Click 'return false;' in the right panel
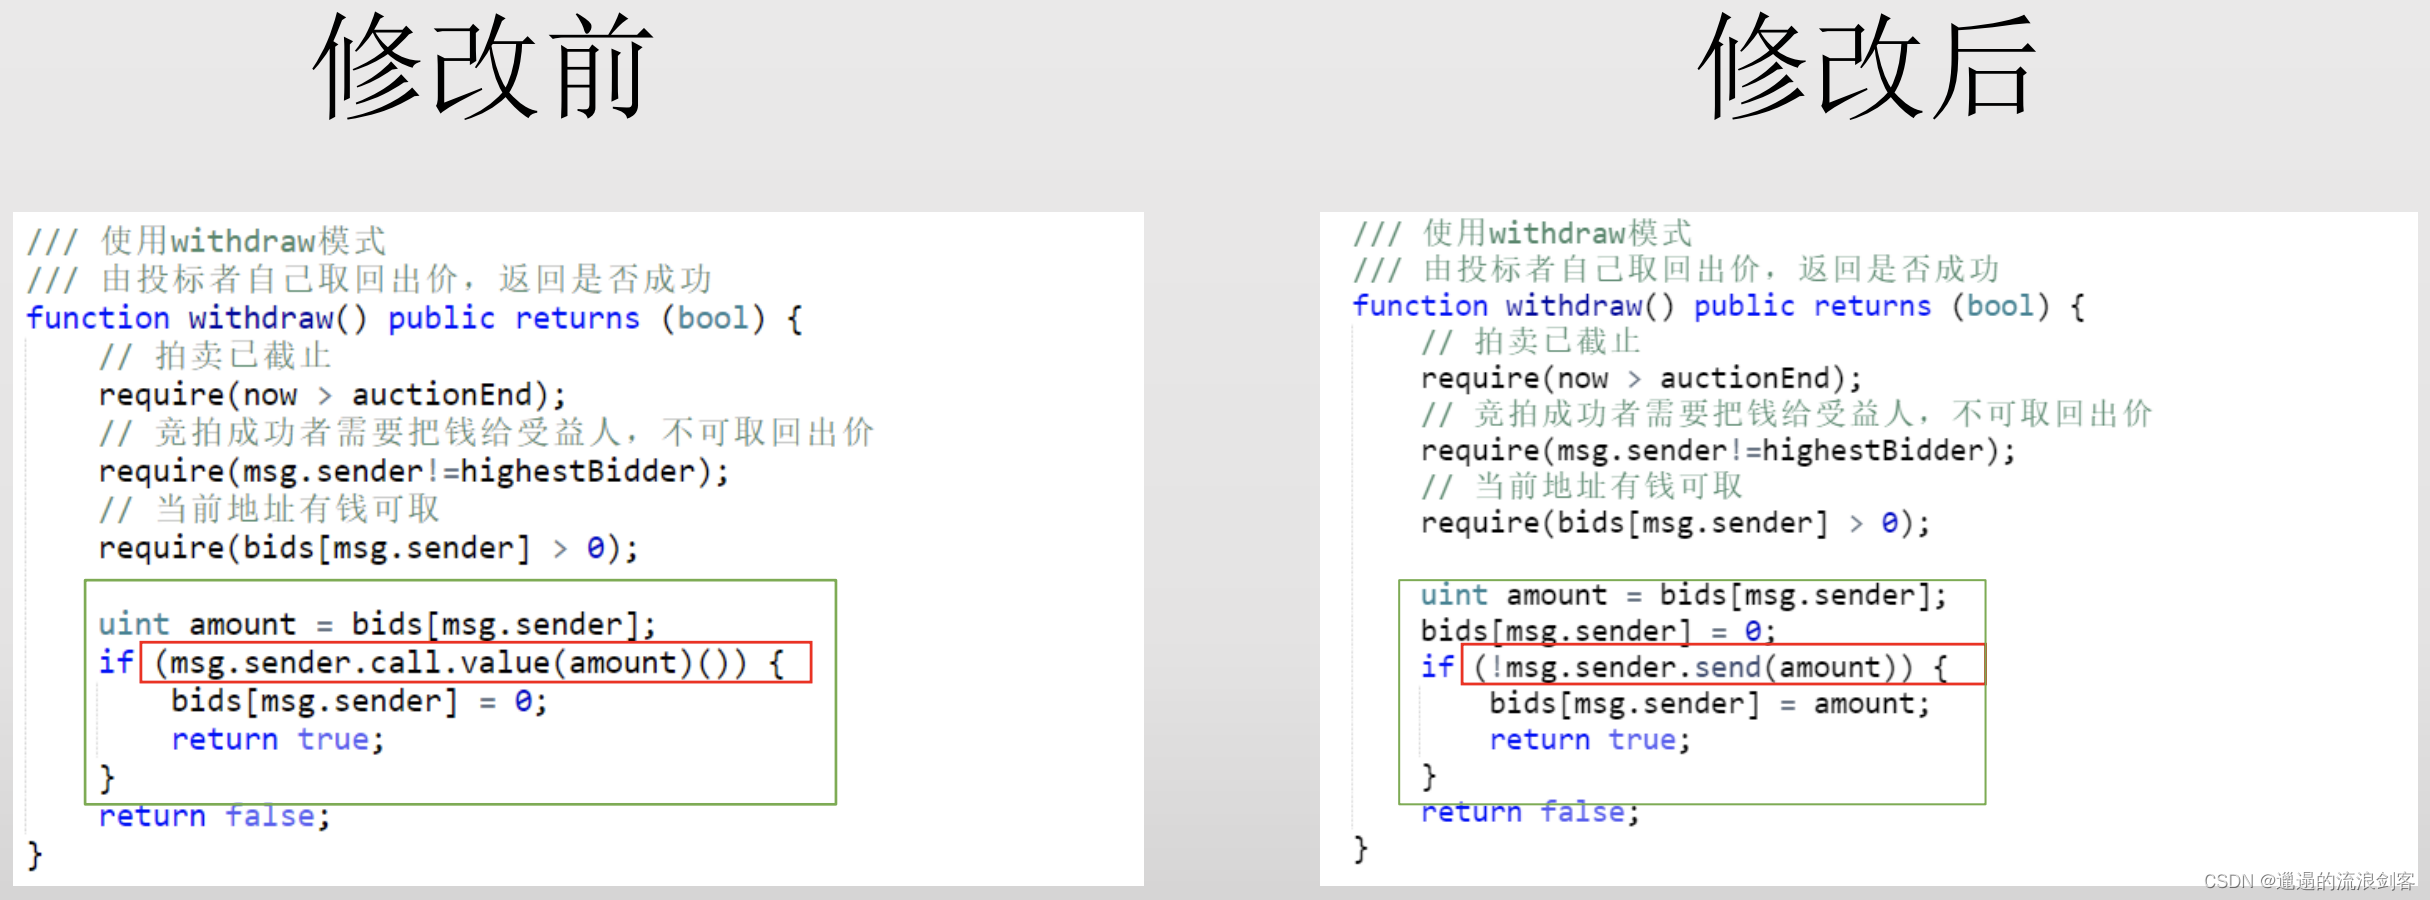The height and width of the screenshot is (900, 2430). click(1530, 812)
